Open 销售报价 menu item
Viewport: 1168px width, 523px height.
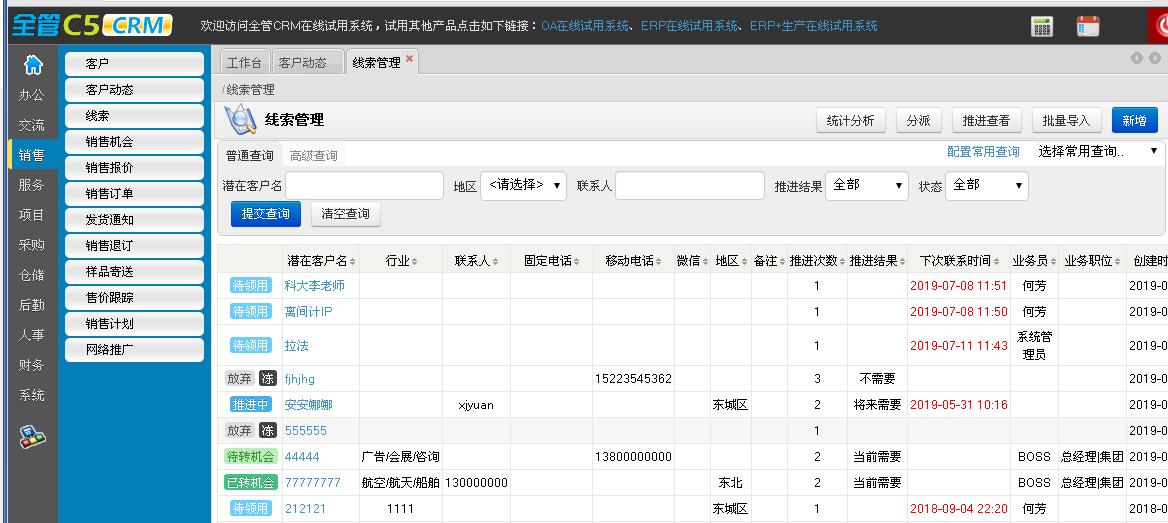134,168
